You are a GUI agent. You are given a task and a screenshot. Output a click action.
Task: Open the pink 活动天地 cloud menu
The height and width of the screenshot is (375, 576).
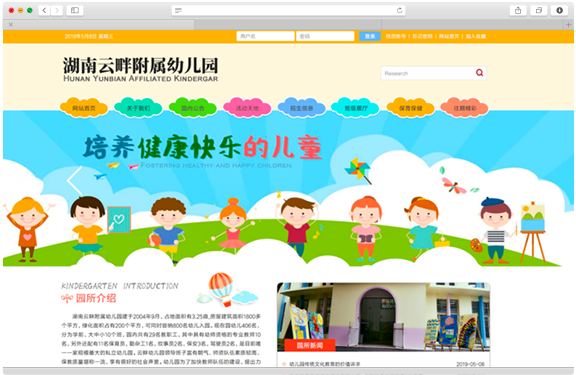point(247,108)
